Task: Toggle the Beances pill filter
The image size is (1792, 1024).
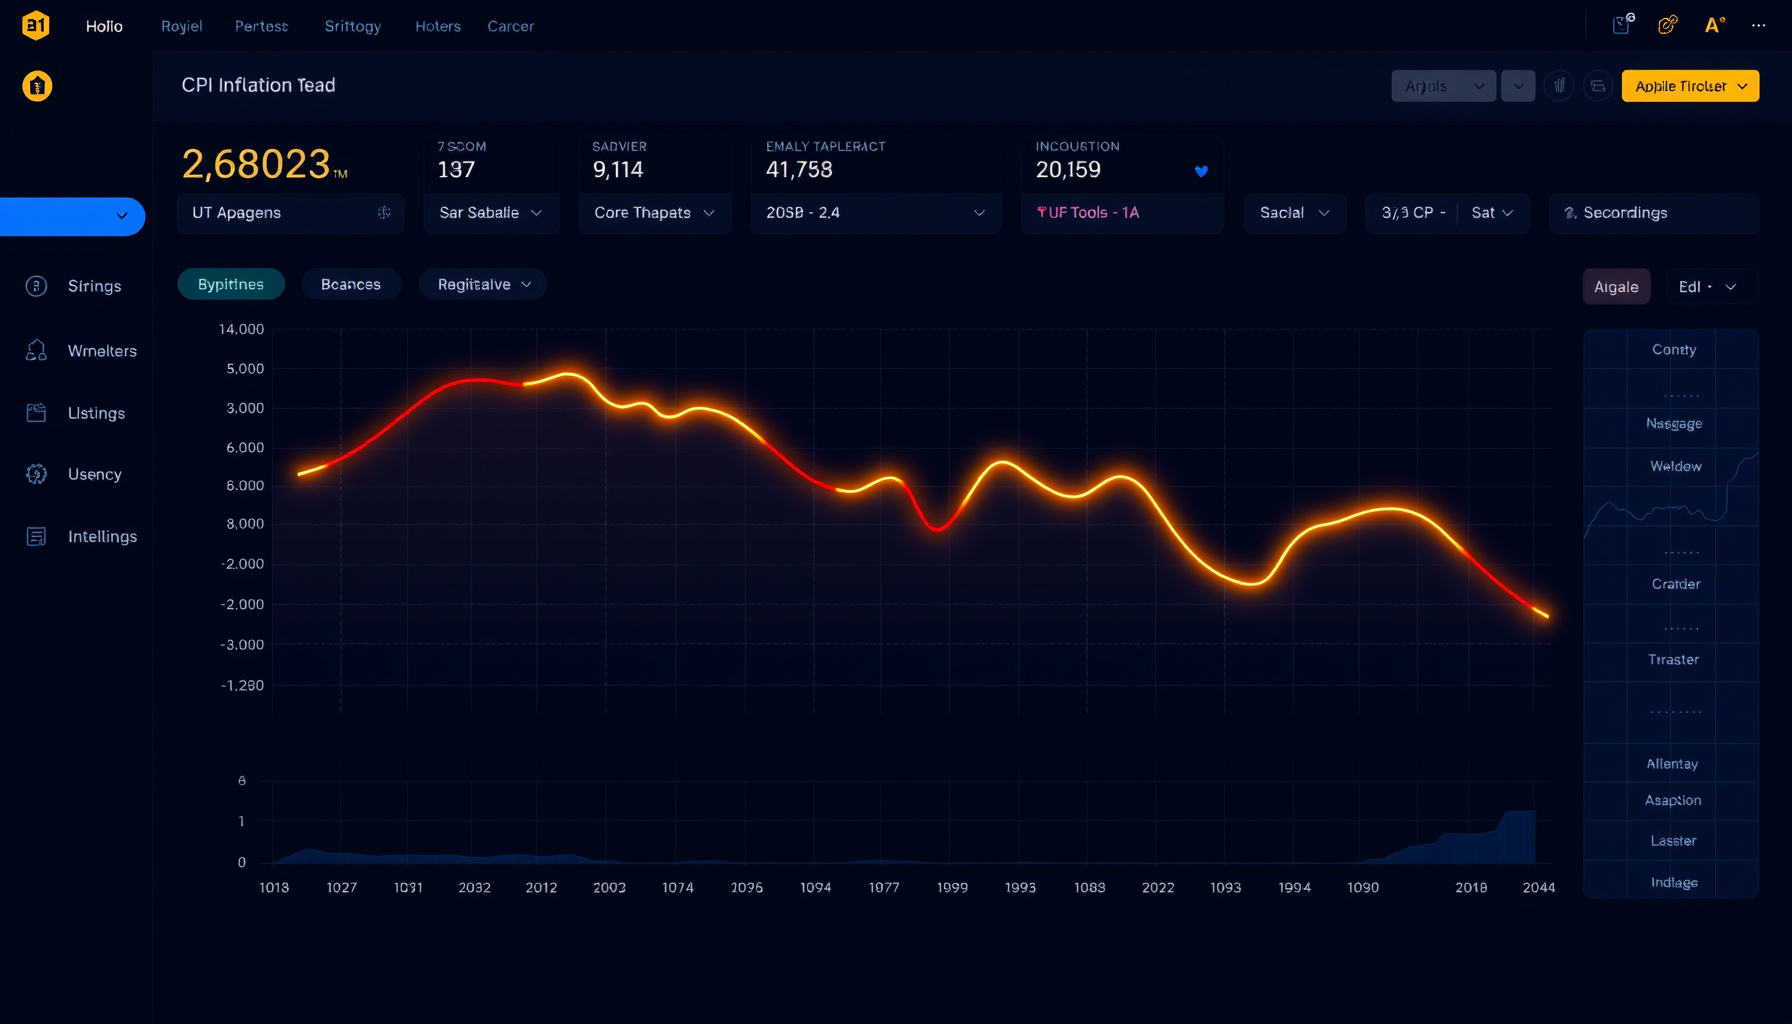Action: point(351,284)
